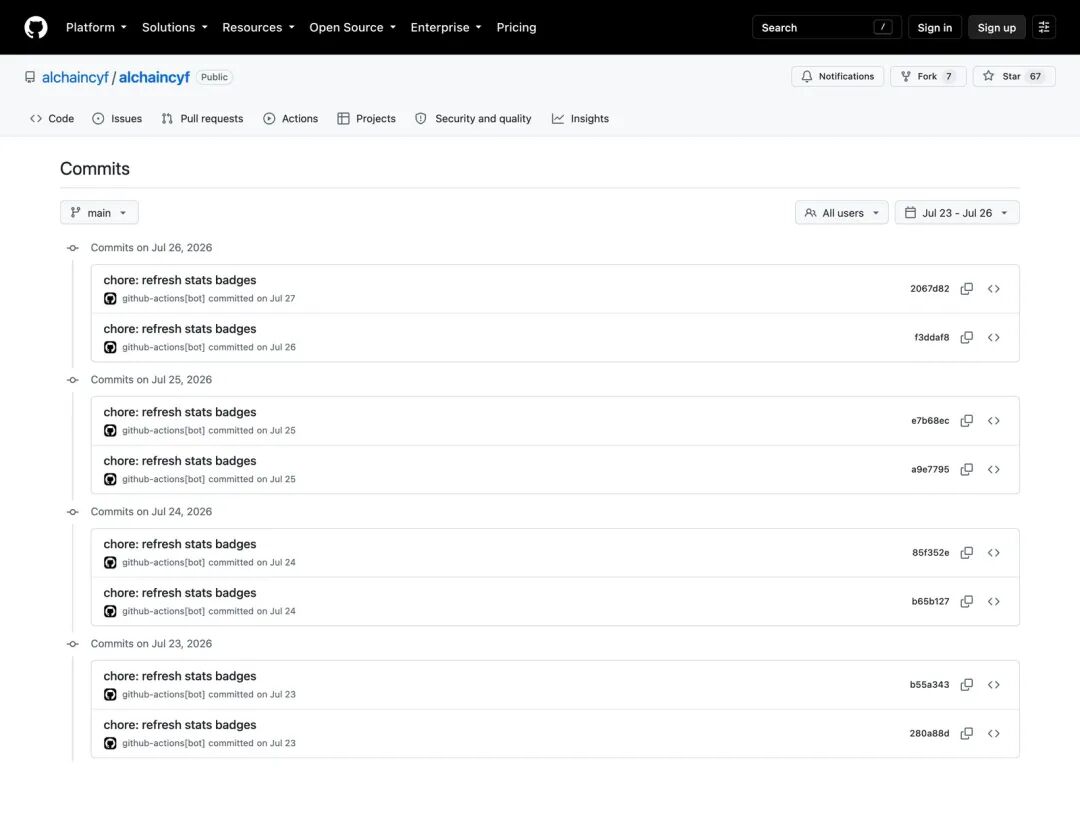Browse repository at commit e7b68ec
1080x825 pixels.
993,421
